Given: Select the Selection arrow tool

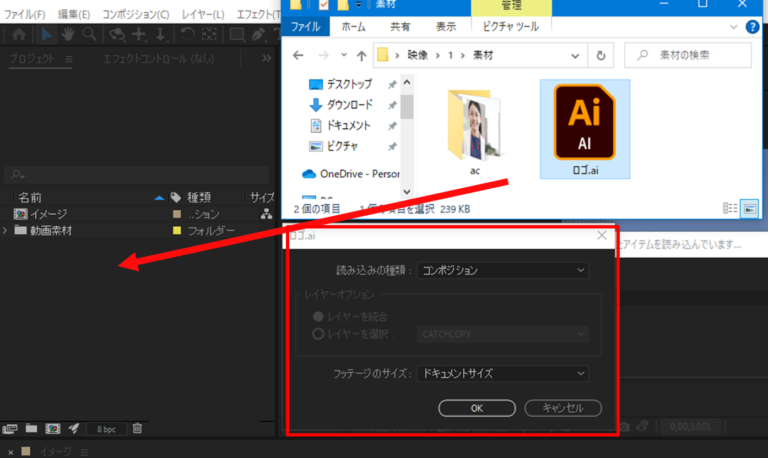Looking at the screenshot, I should [48, 35].
